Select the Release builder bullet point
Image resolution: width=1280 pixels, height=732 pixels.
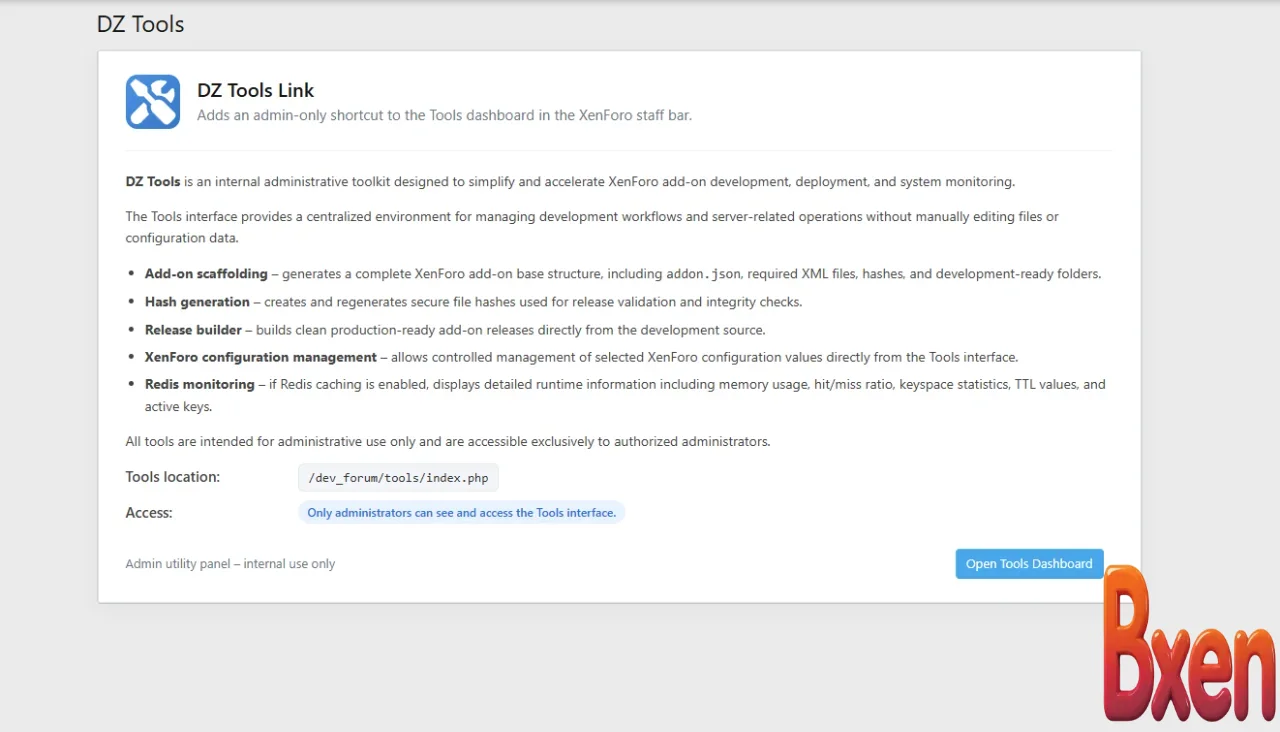tap(193, 329)
